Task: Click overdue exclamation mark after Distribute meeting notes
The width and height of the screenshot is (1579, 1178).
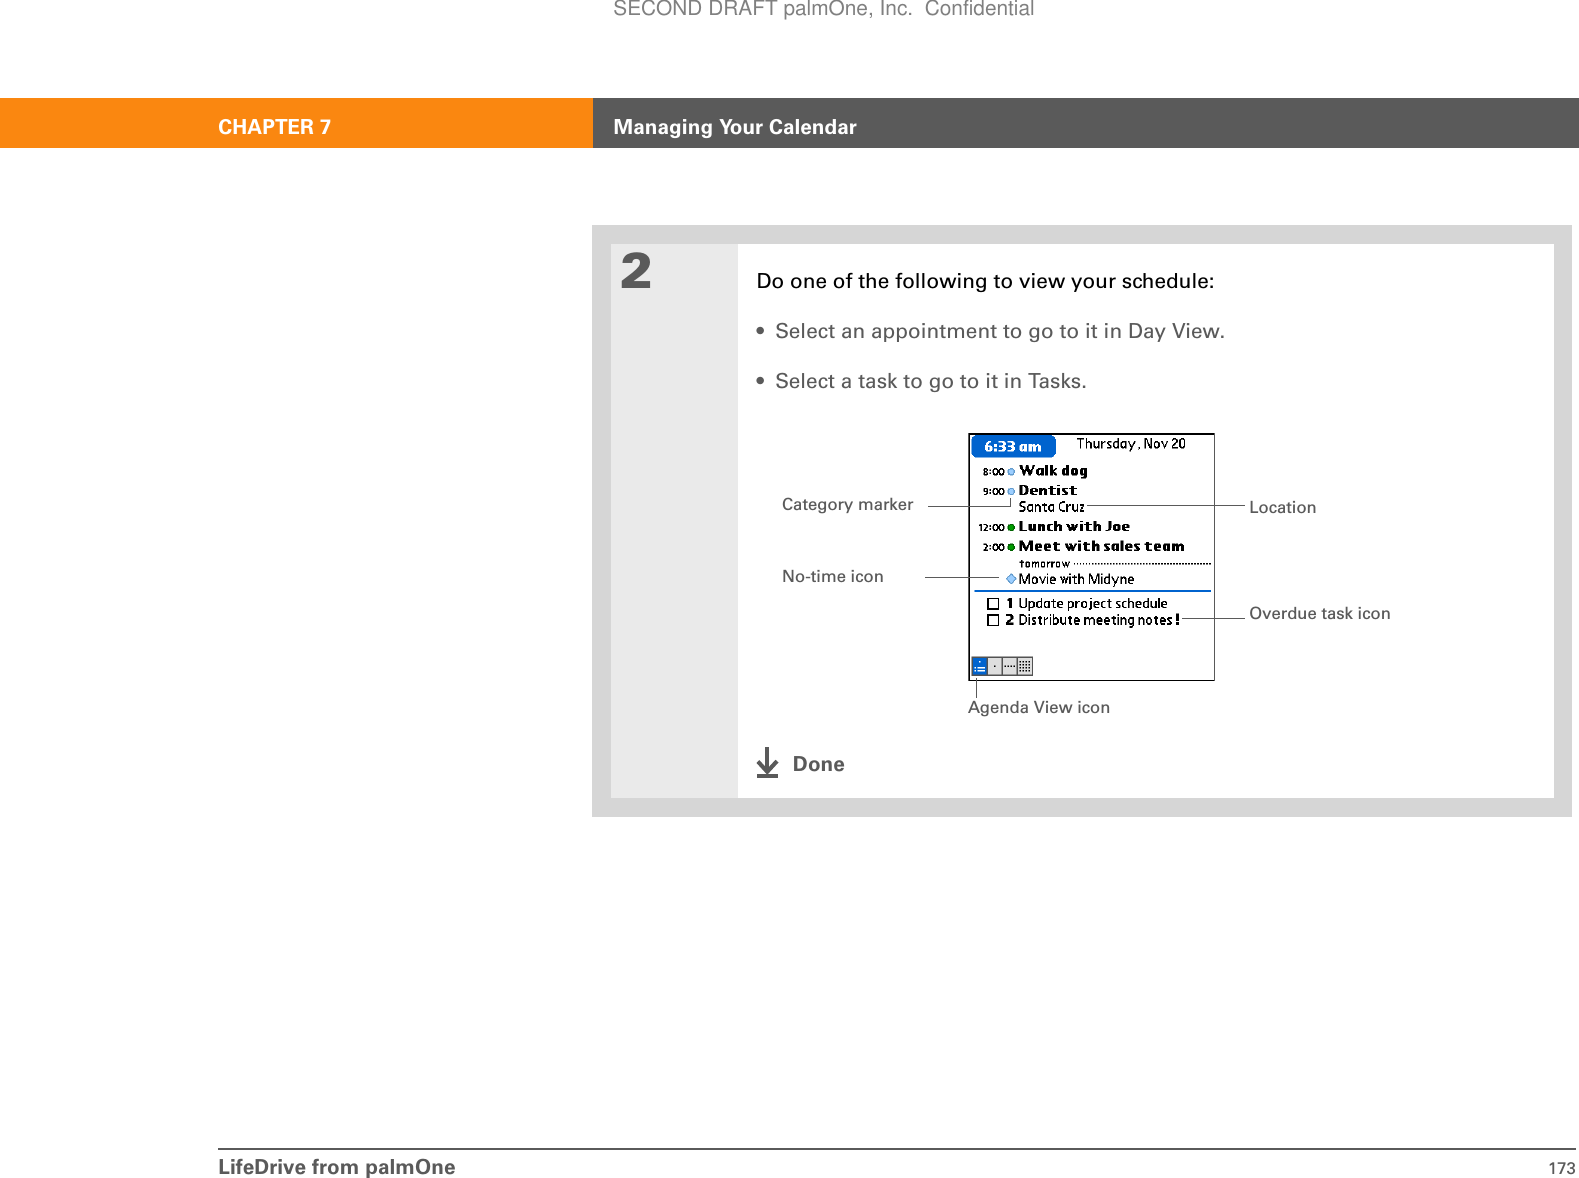Action: [1177, 620]
